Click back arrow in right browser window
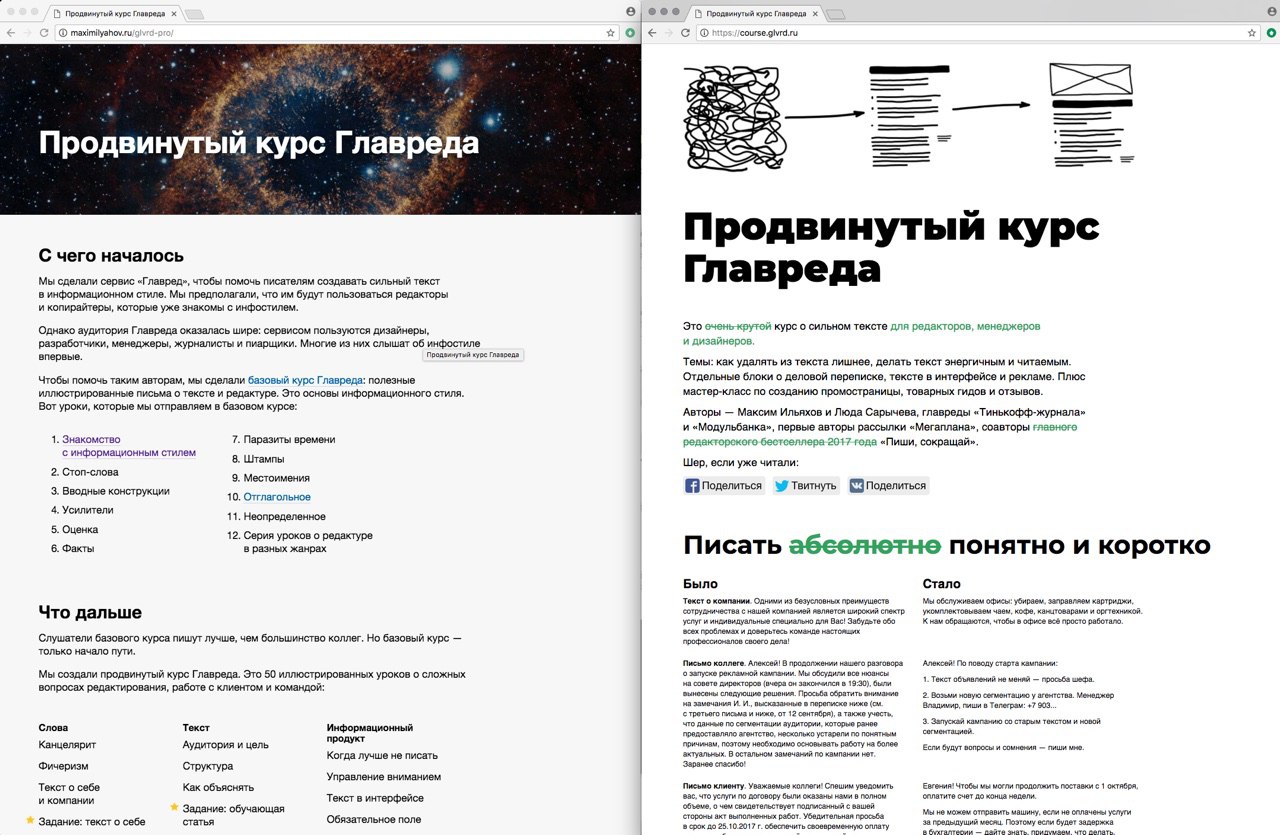Screen dimensions: 1280x835 (653, 33)
